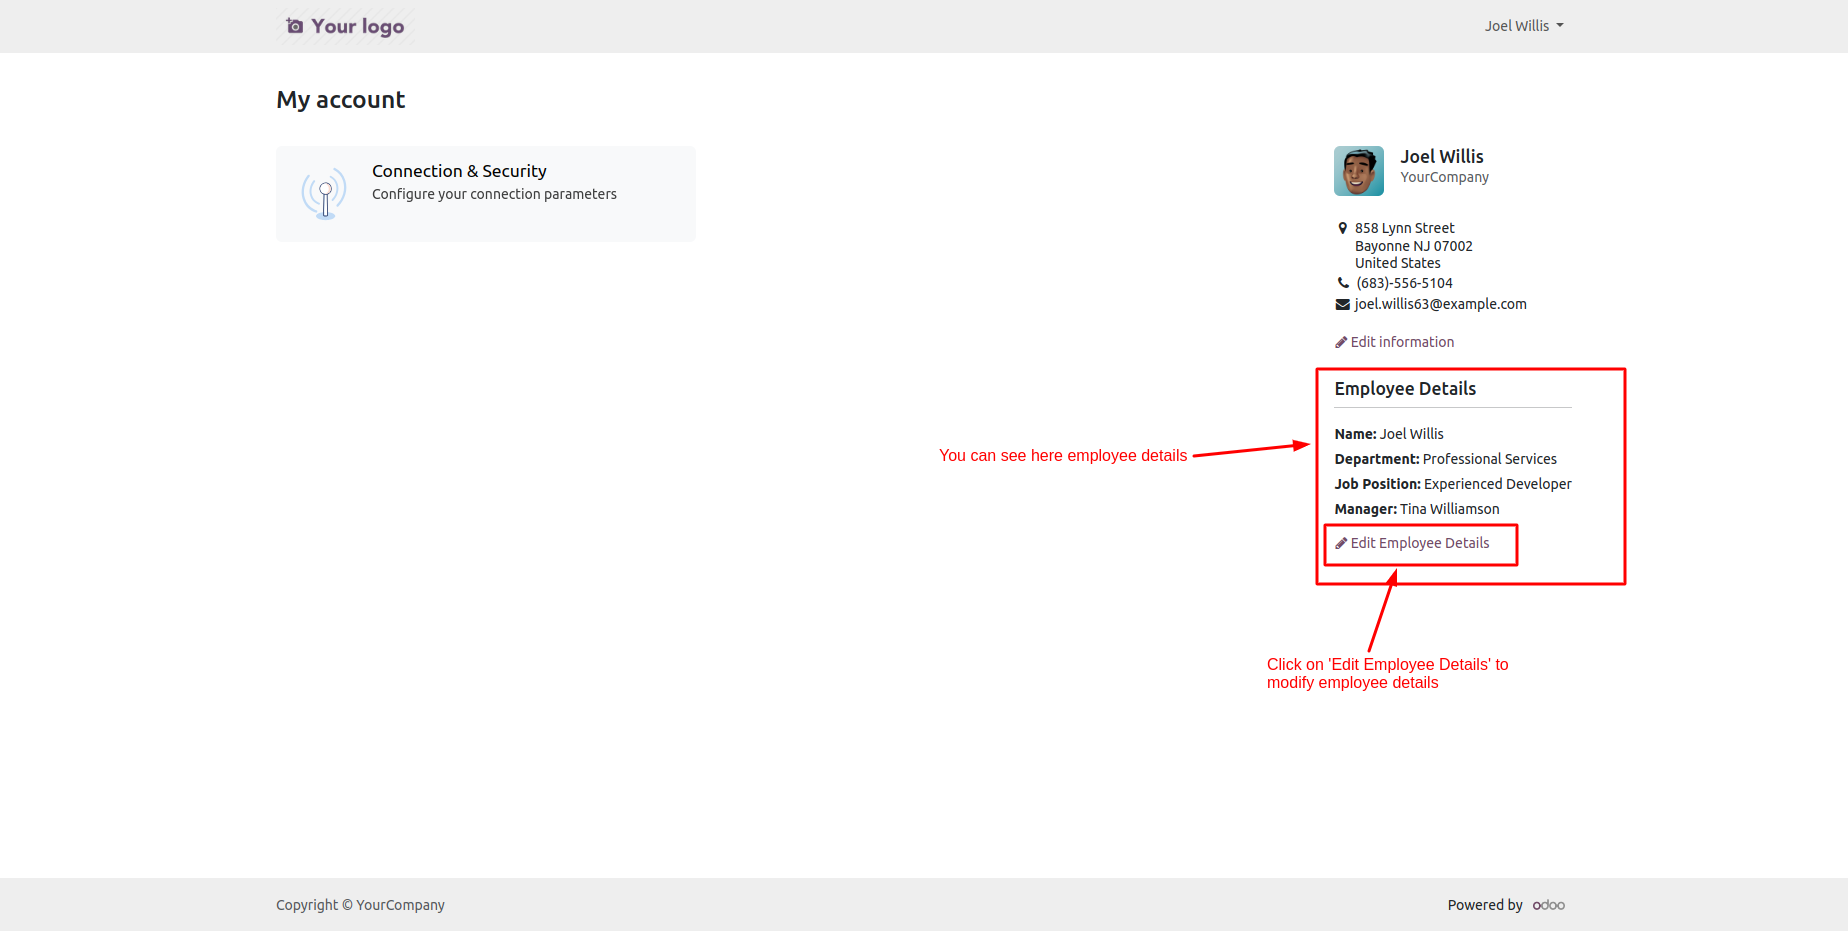
Task: Click the phone icon beside the number
Action: click(x=1343, y=283)
